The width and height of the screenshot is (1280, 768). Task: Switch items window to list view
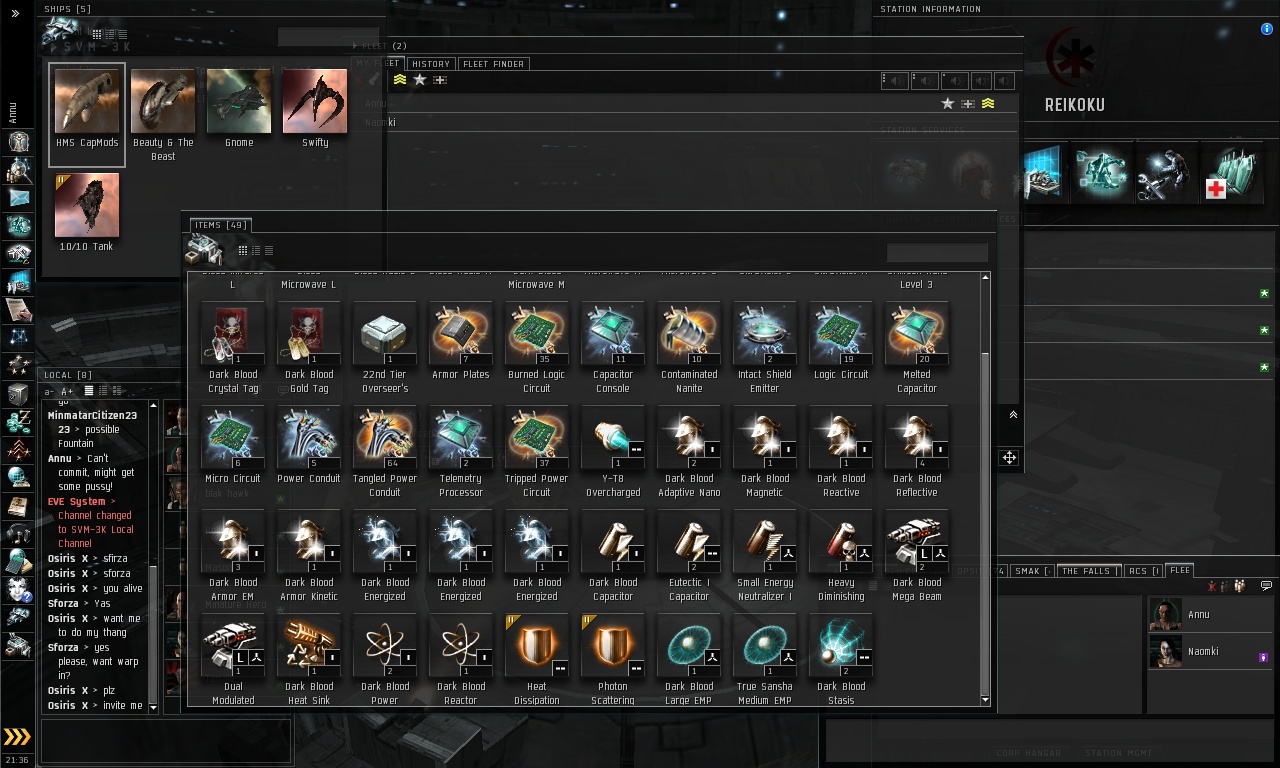[x=268, y=250]
